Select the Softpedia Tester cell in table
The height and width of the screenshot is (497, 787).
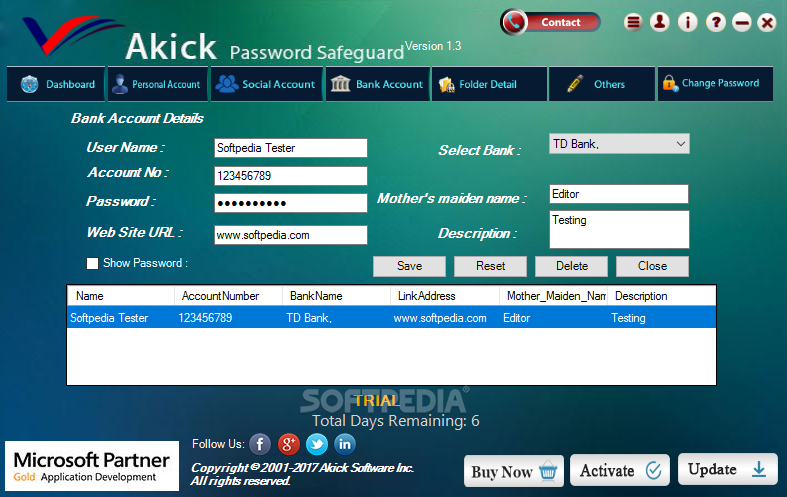click(x=109, y=318)
